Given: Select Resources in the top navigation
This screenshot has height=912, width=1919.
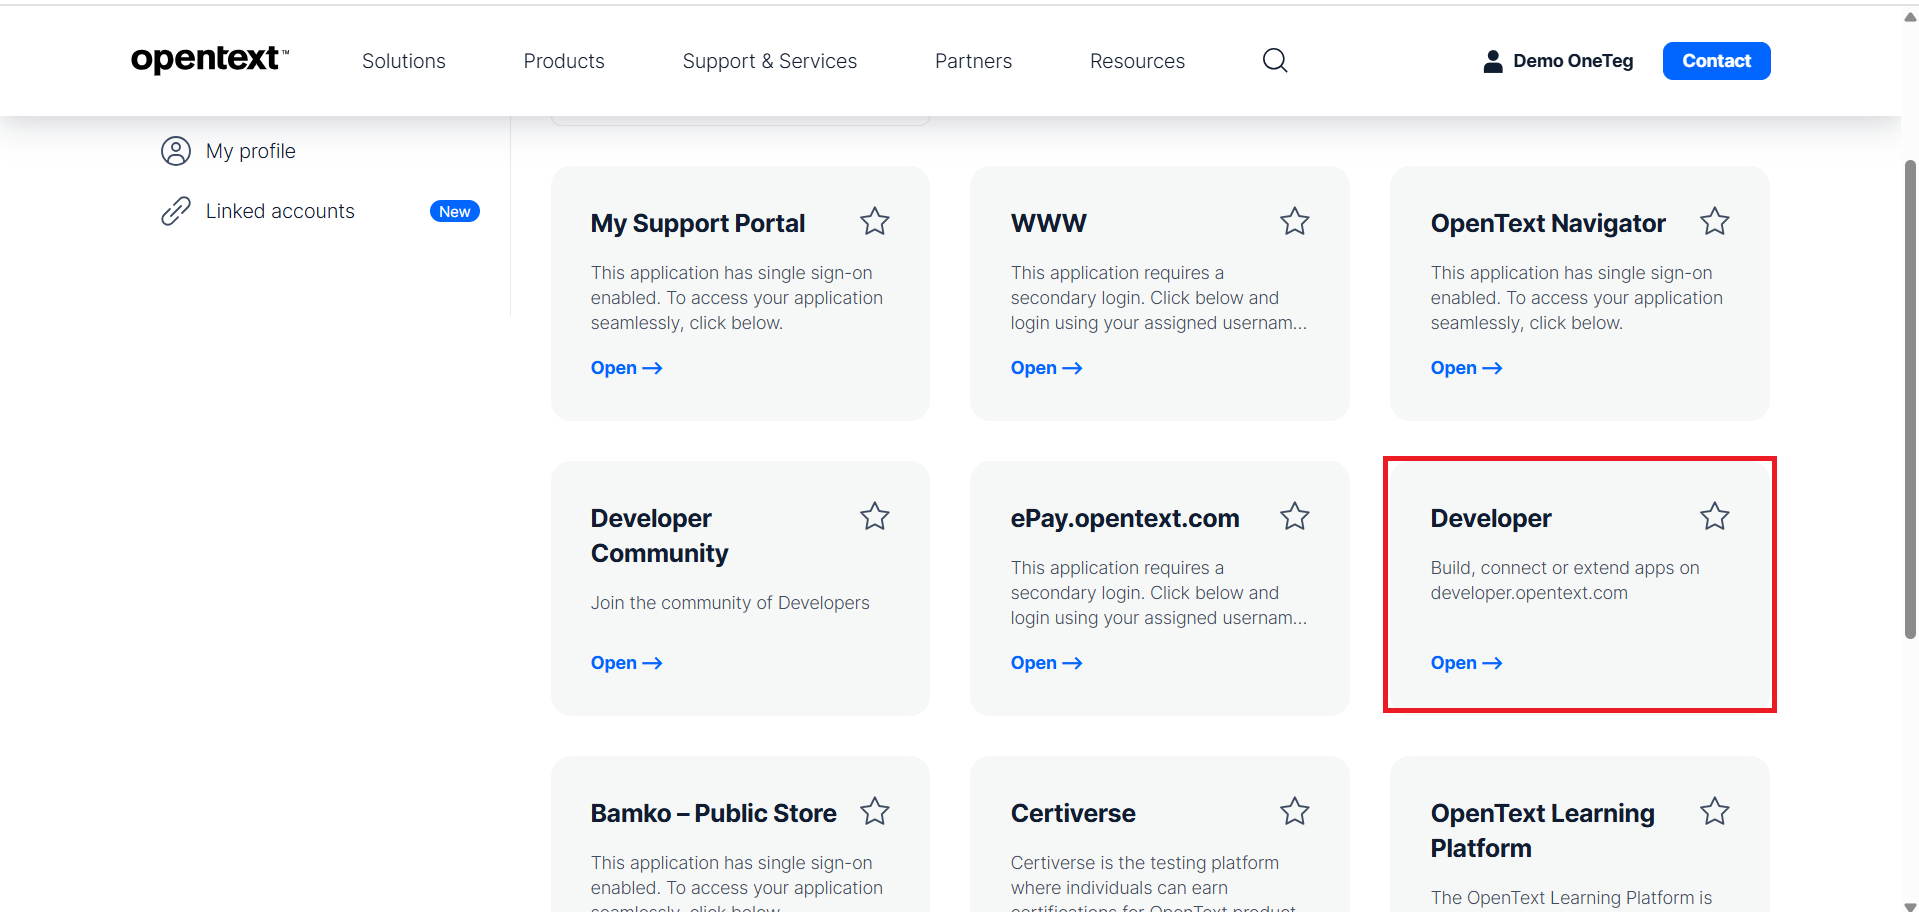Looking at the screenshot, I should [1137, 61].
